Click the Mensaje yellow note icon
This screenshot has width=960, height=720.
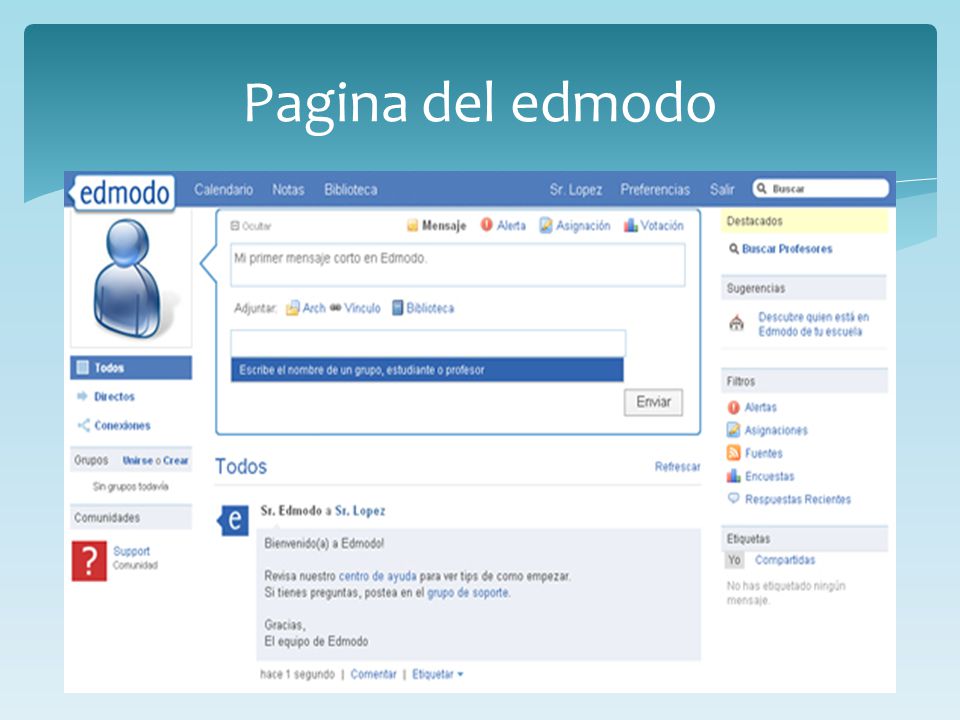(413, 226)
